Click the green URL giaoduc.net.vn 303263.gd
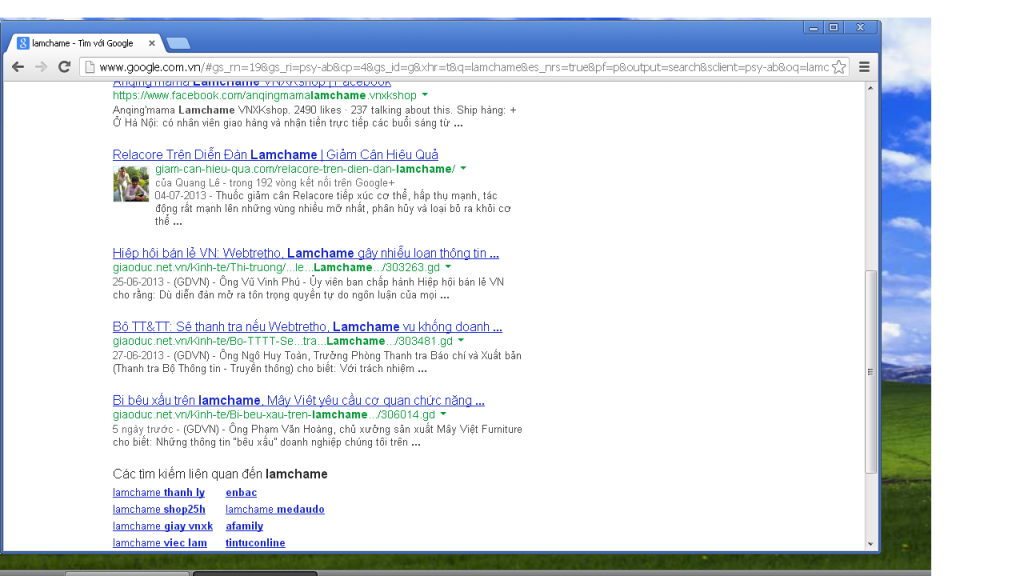The height and width of the screenshot is (576, 1024). pos(276,268)
